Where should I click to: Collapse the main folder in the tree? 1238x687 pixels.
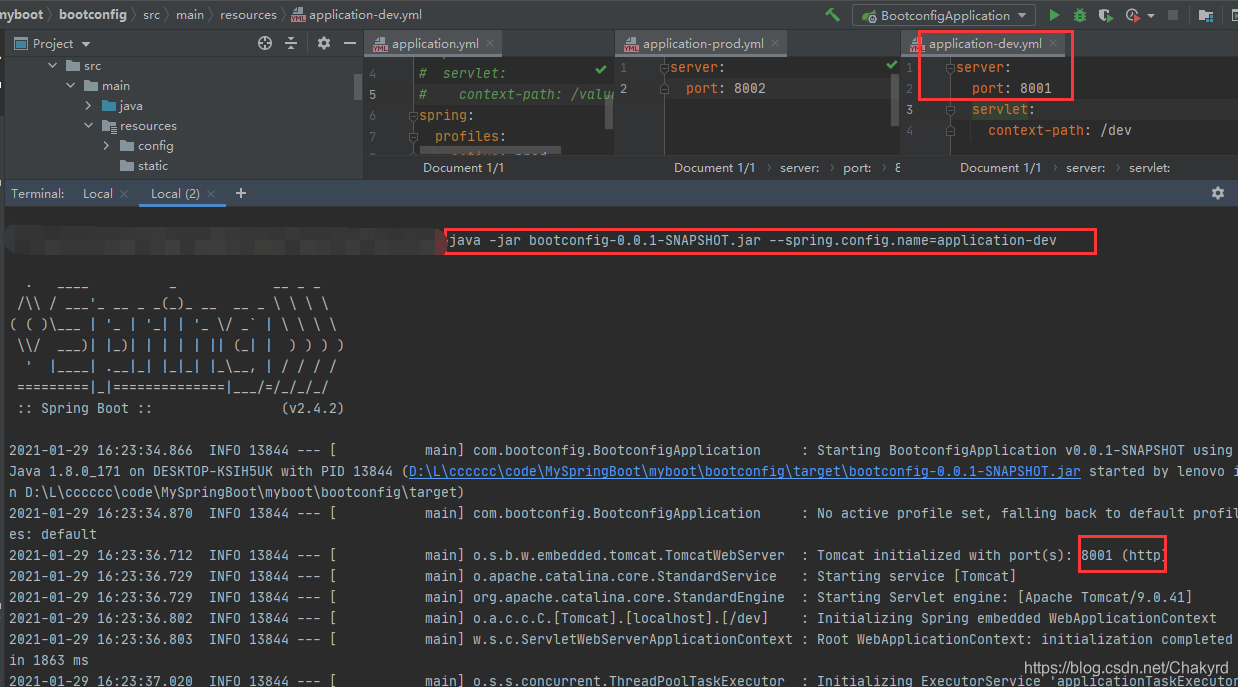point(70,85)
